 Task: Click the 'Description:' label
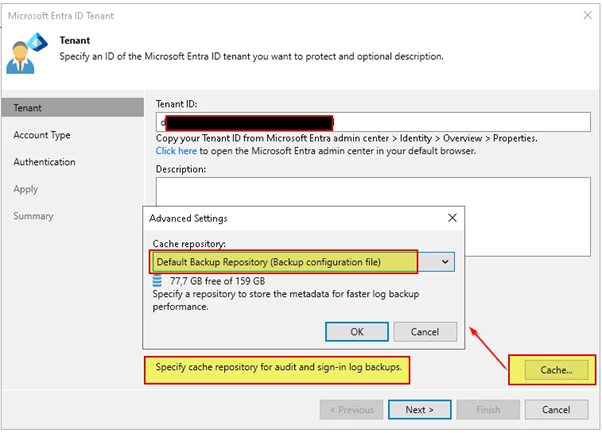click(181, 169)
